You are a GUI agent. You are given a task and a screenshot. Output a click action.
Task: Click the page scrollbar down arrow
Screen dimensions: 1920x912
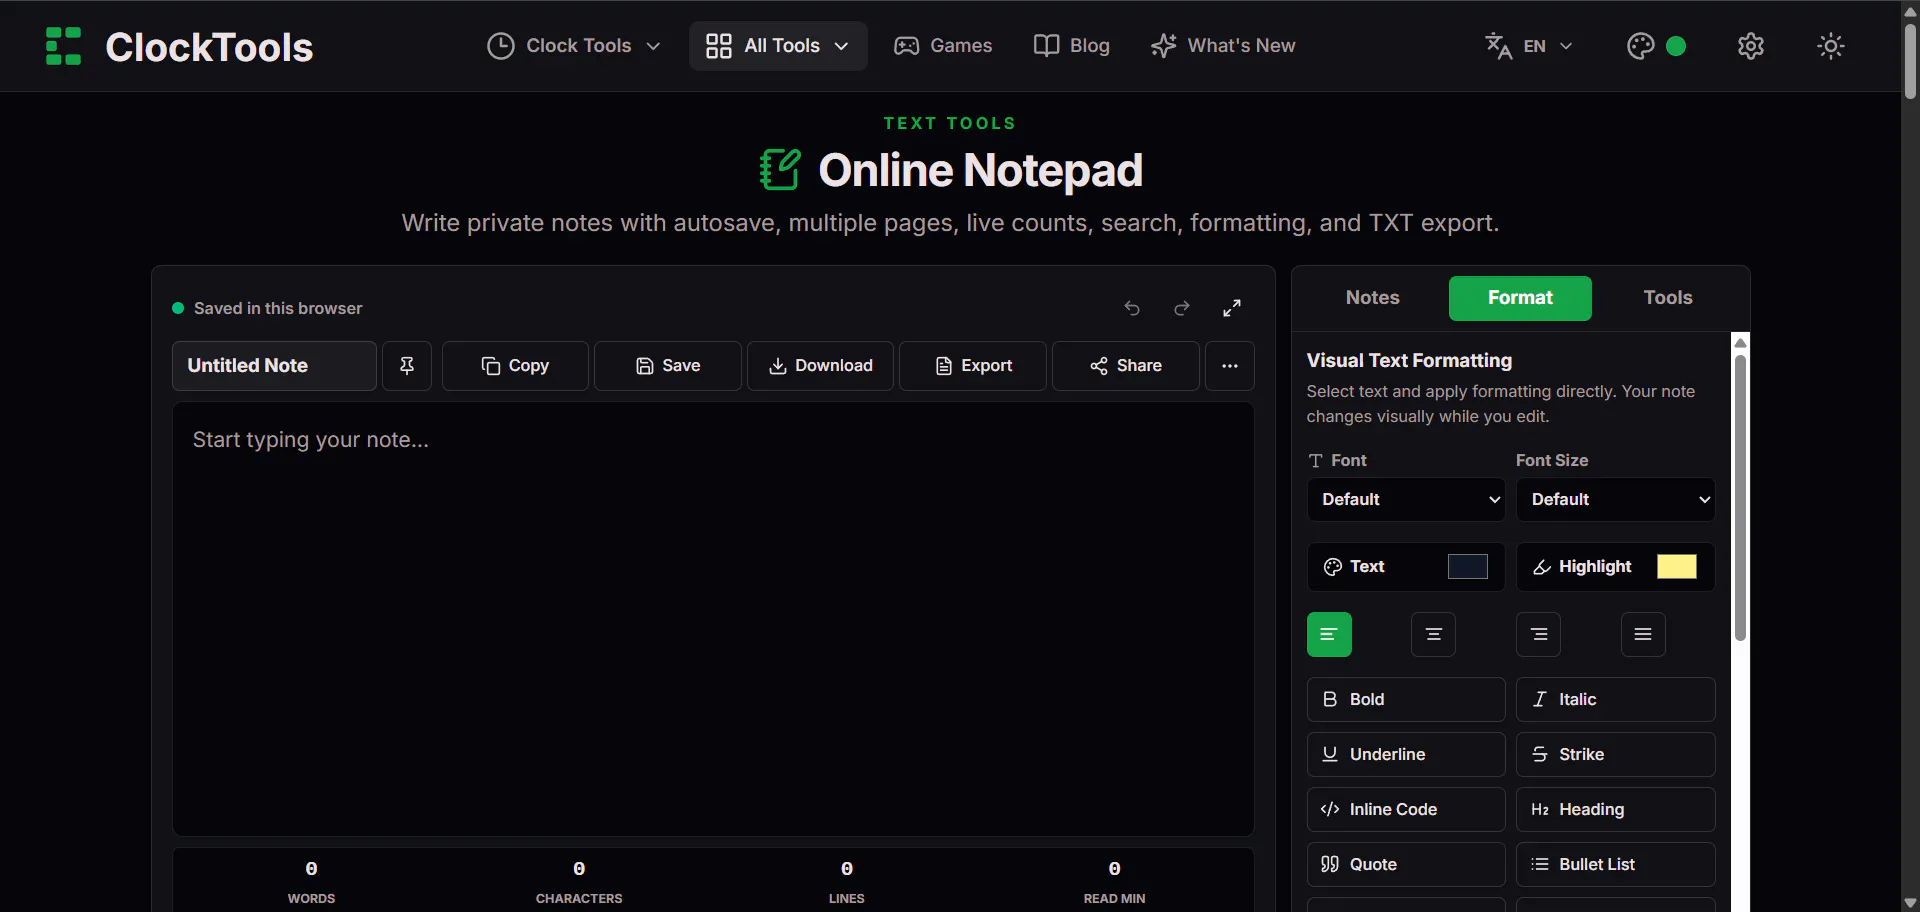pos(1910,903)
